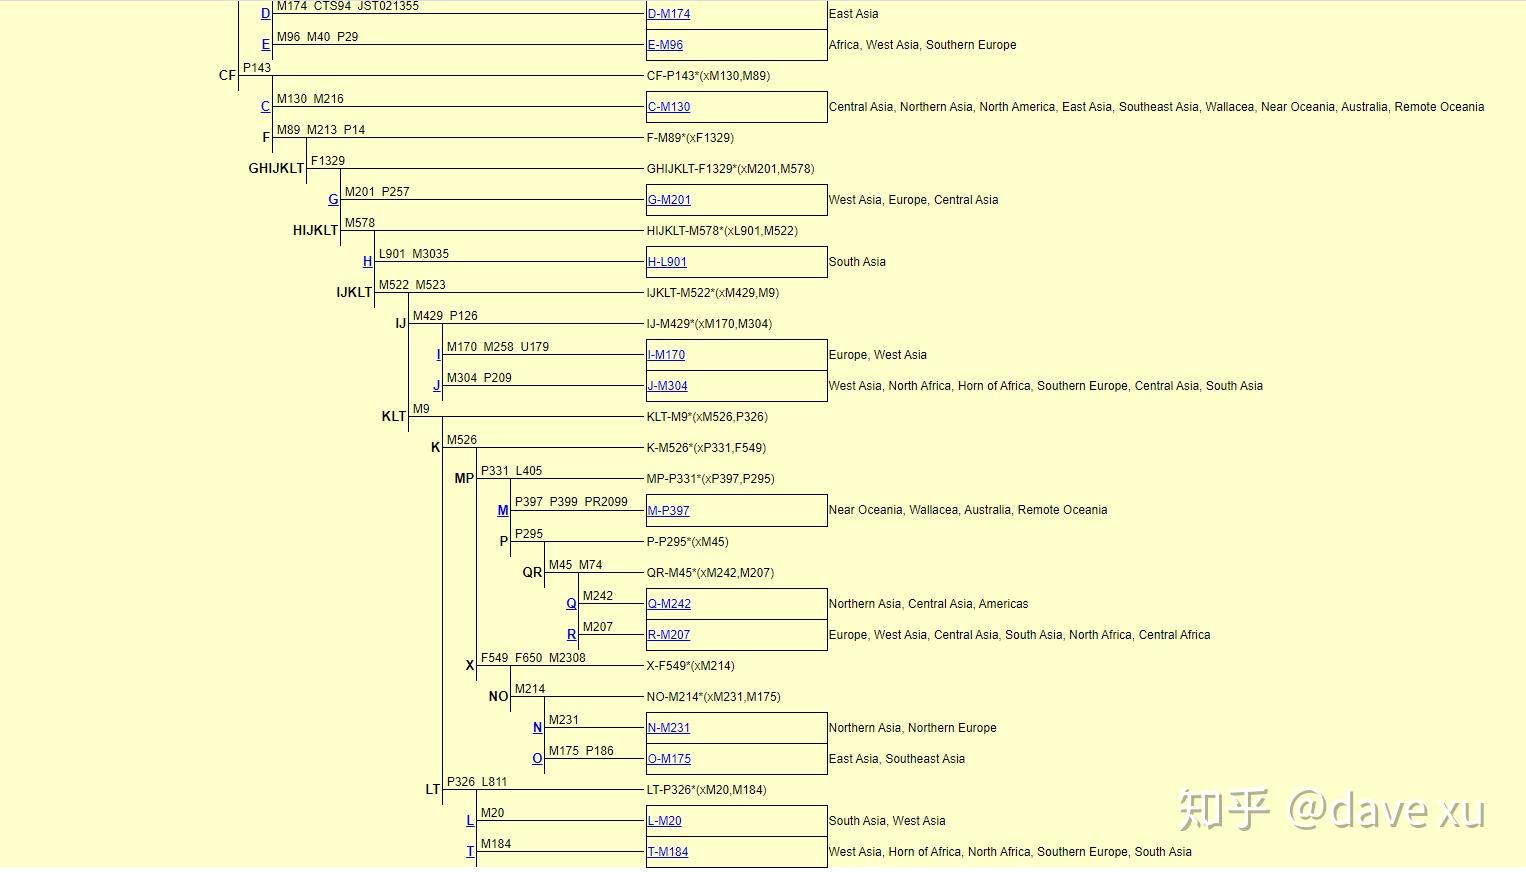Click the M170 M258 U179 markers

click(x=497, y=347)
